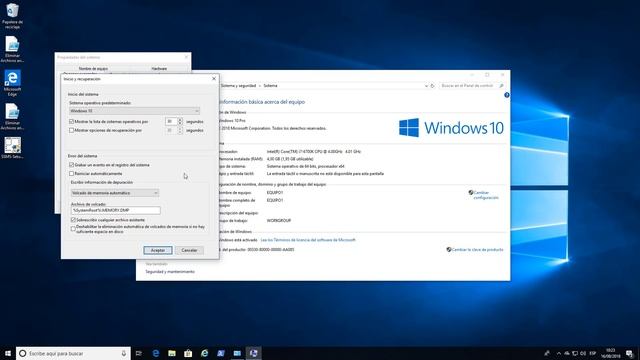640x360 pixels.
Task: Click the microphone icon in taskbar search
Action: tap(124, 353)
